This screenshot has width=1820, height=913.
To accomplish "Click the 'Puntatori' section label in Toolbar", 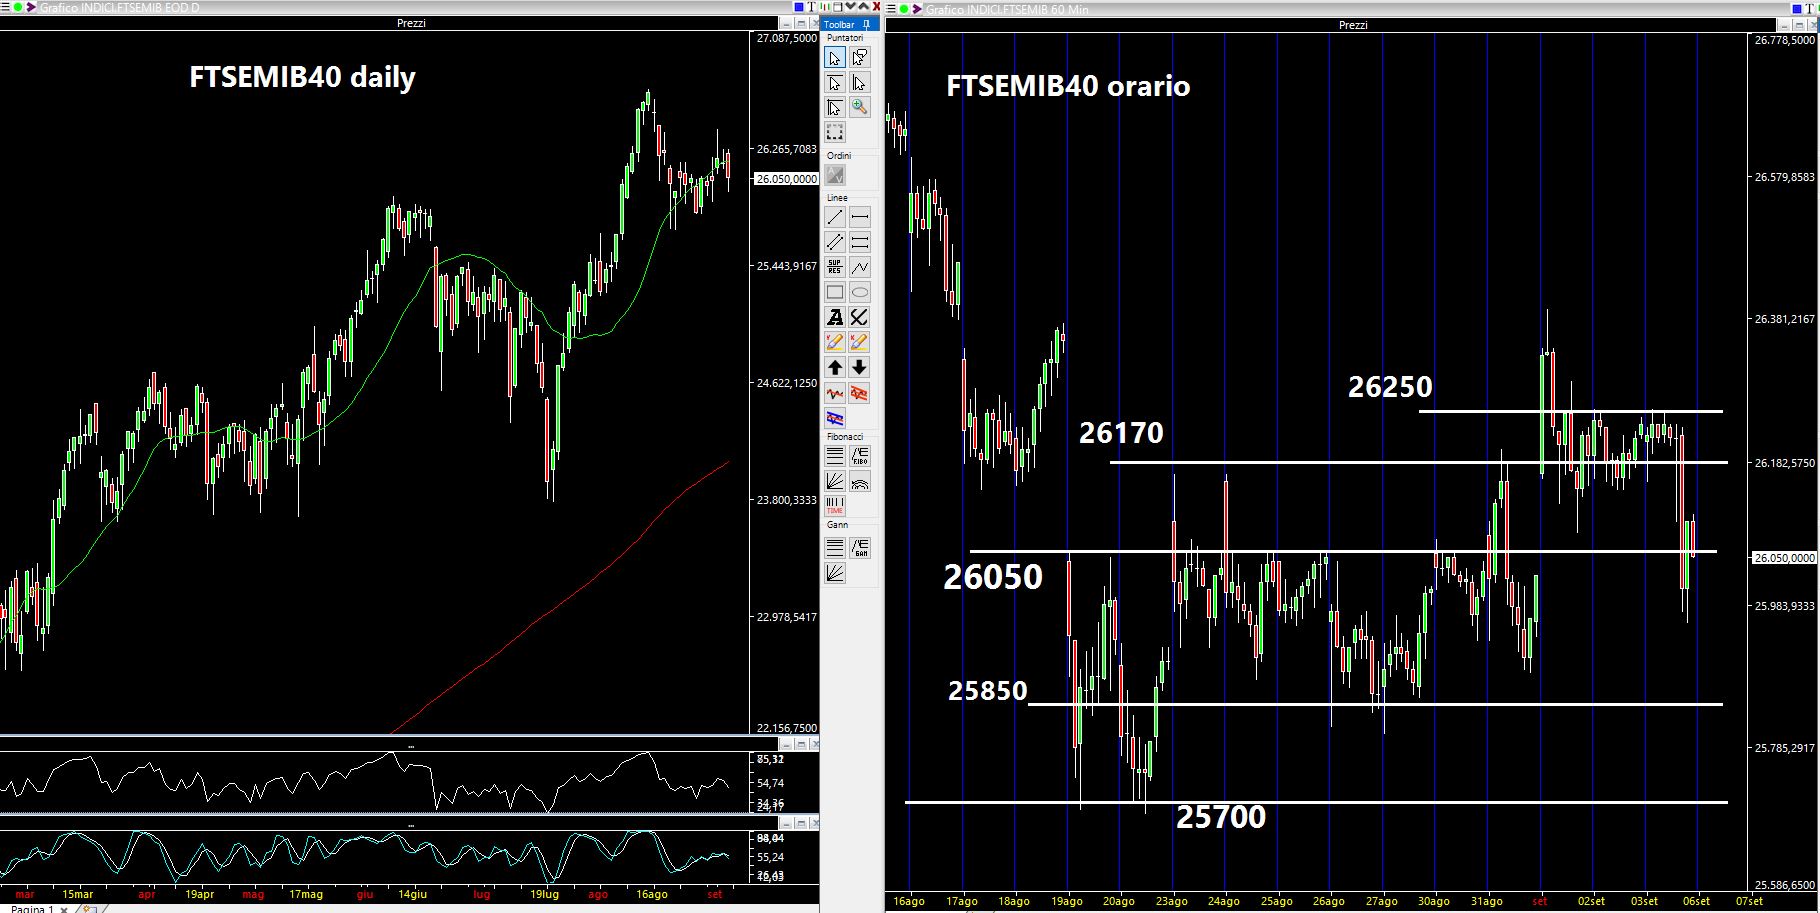I will pos(845,38).
